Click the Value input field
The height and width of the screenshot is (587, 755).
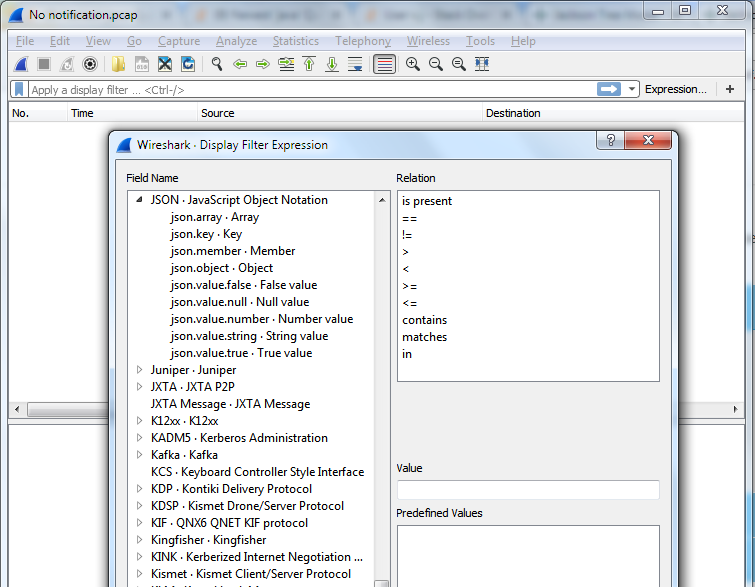pos(528,490)
